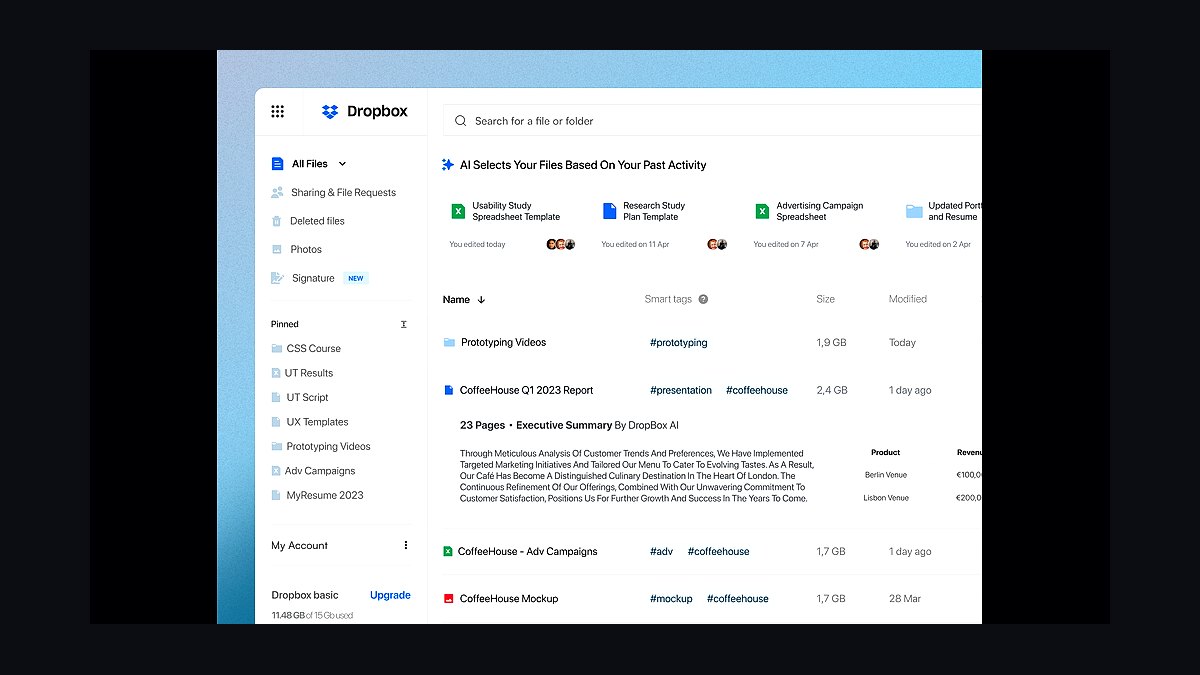Click the #mockup smart tag
Viewport: 1200px width, 675px height.
tap(671, 599)
